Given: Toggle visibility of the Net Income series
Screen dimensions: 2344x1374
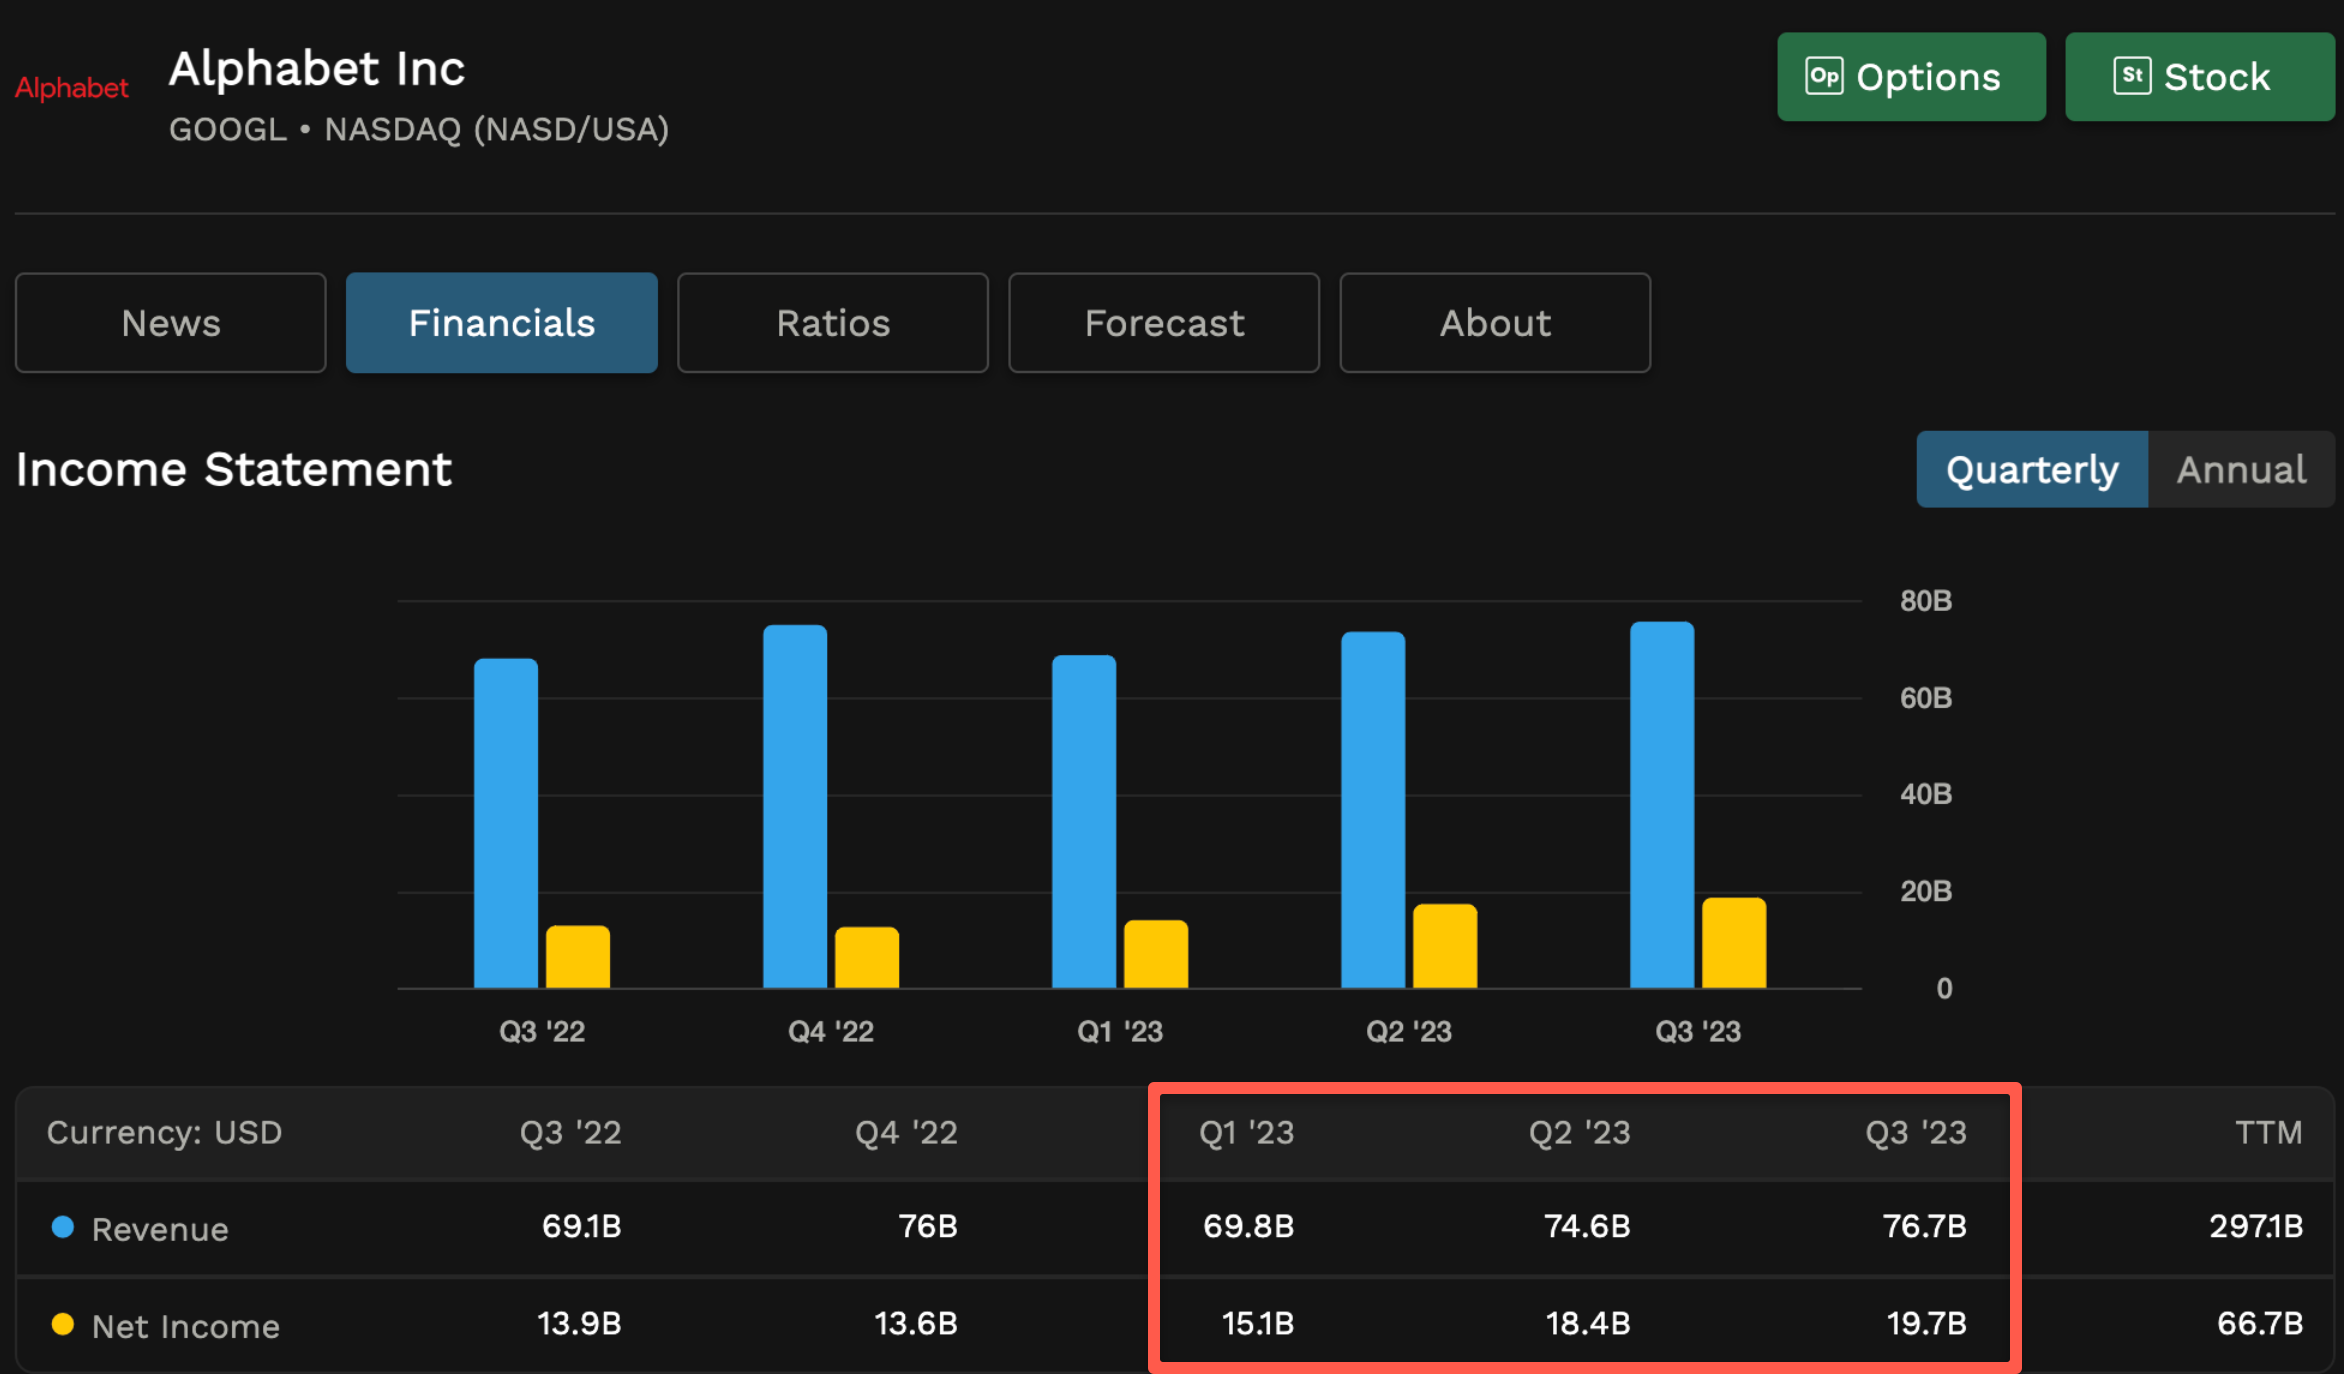Looking at the screenshot, I should point(185,1324).
